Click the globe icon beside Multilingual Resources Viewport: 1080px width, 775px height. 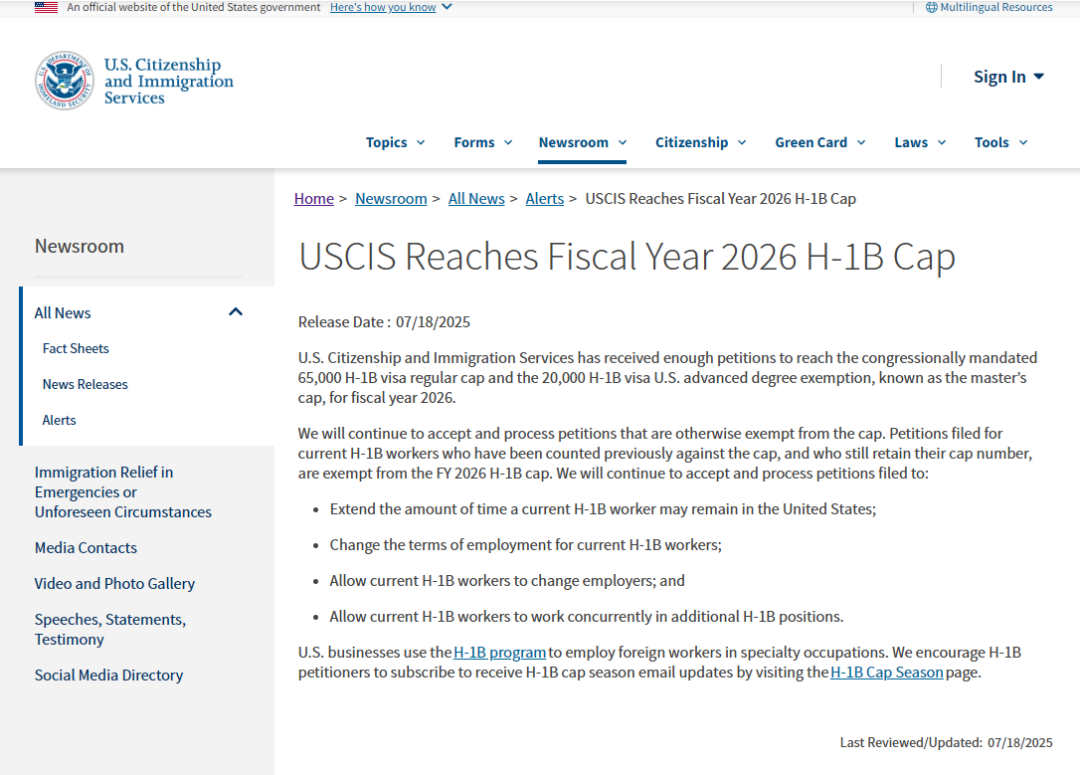click(931, 8)
